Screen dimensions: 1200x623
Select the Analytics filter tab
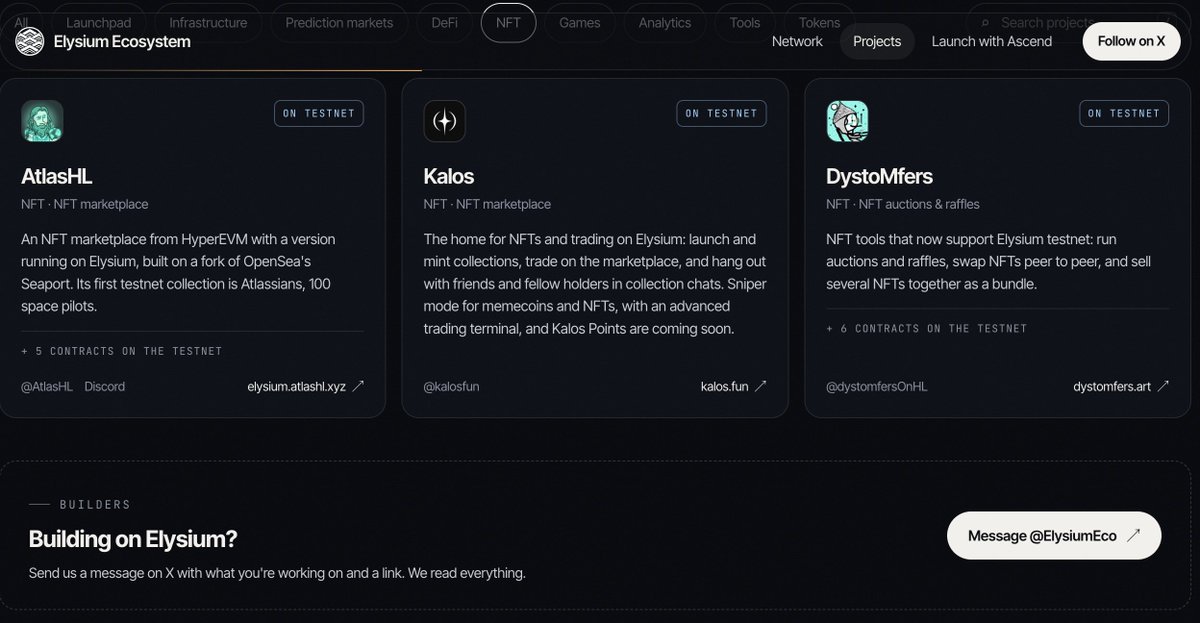(665, 22)
